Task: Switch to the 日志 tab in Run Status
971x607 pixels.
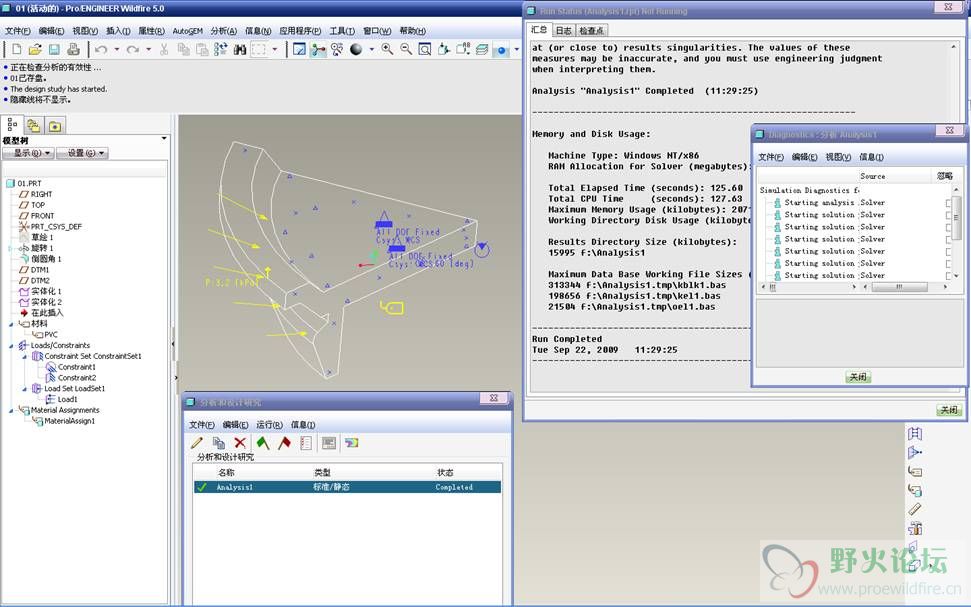Action: coord(564,30)
